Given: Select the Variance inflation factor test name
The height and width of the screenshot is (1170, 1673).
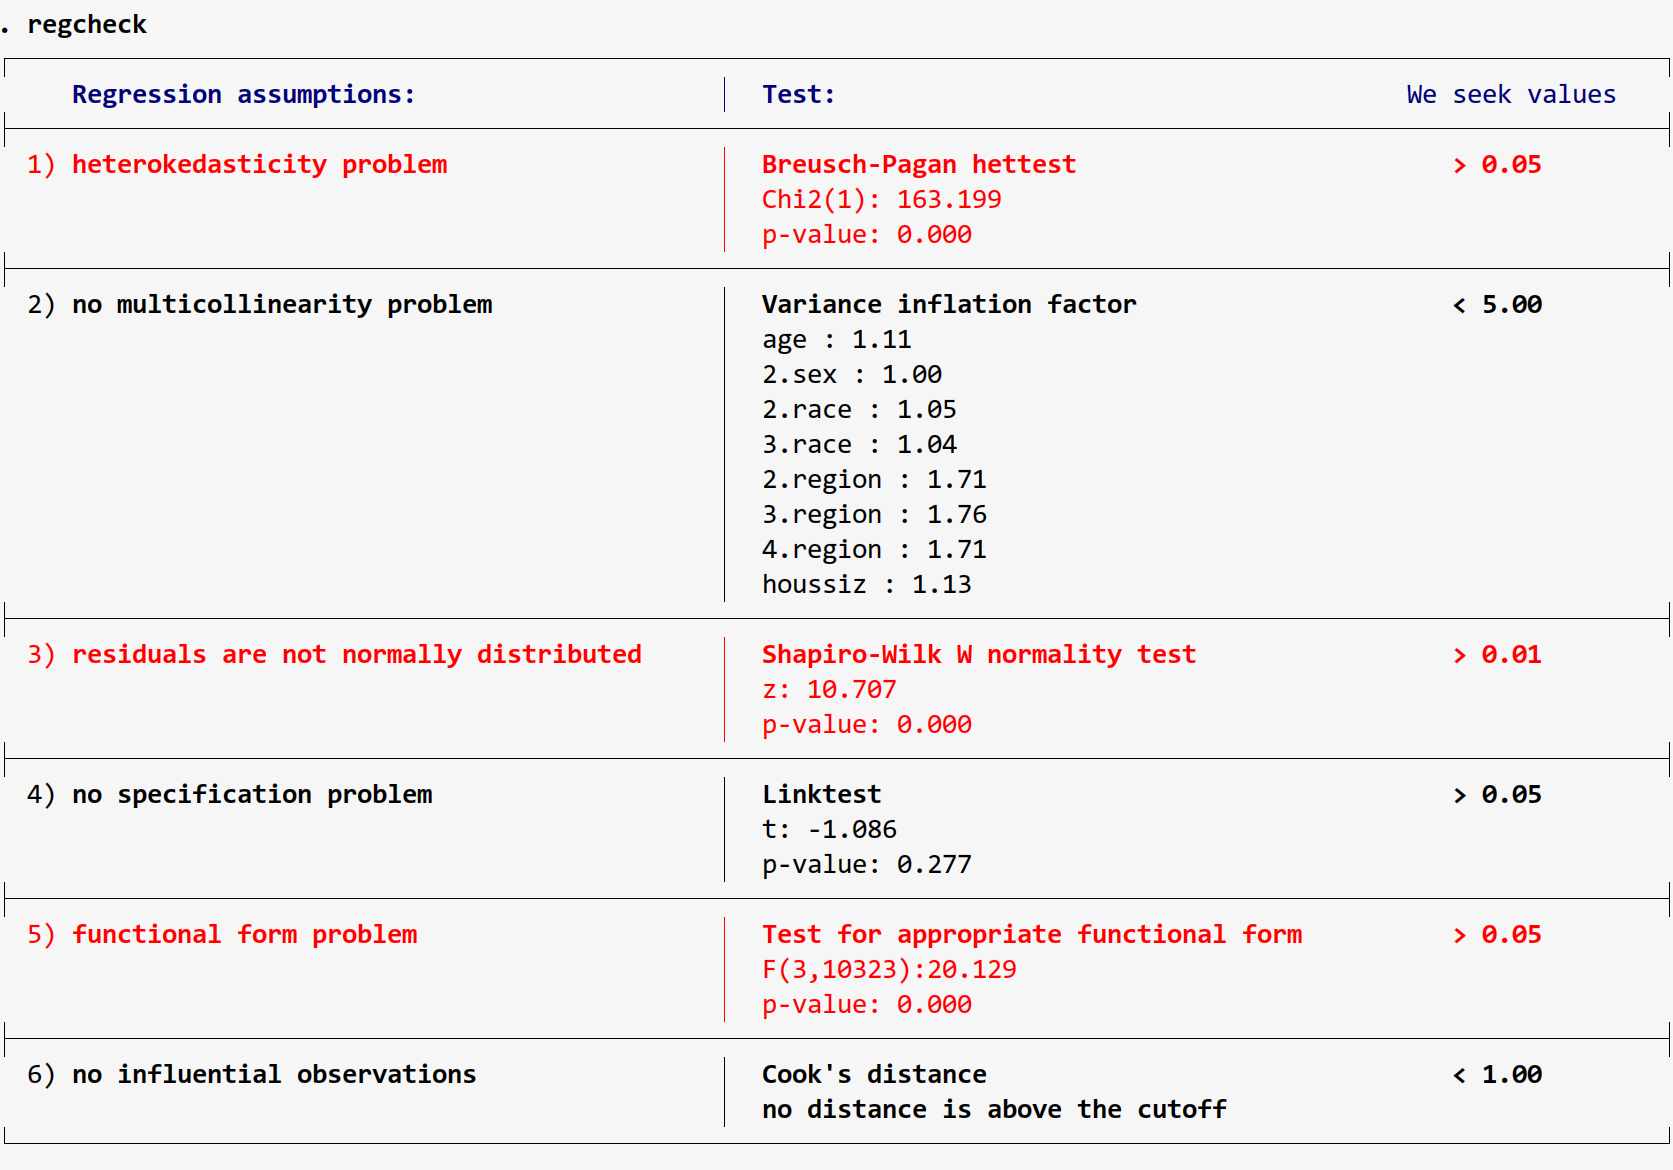Looking at the screenshot, I should 948,304.
